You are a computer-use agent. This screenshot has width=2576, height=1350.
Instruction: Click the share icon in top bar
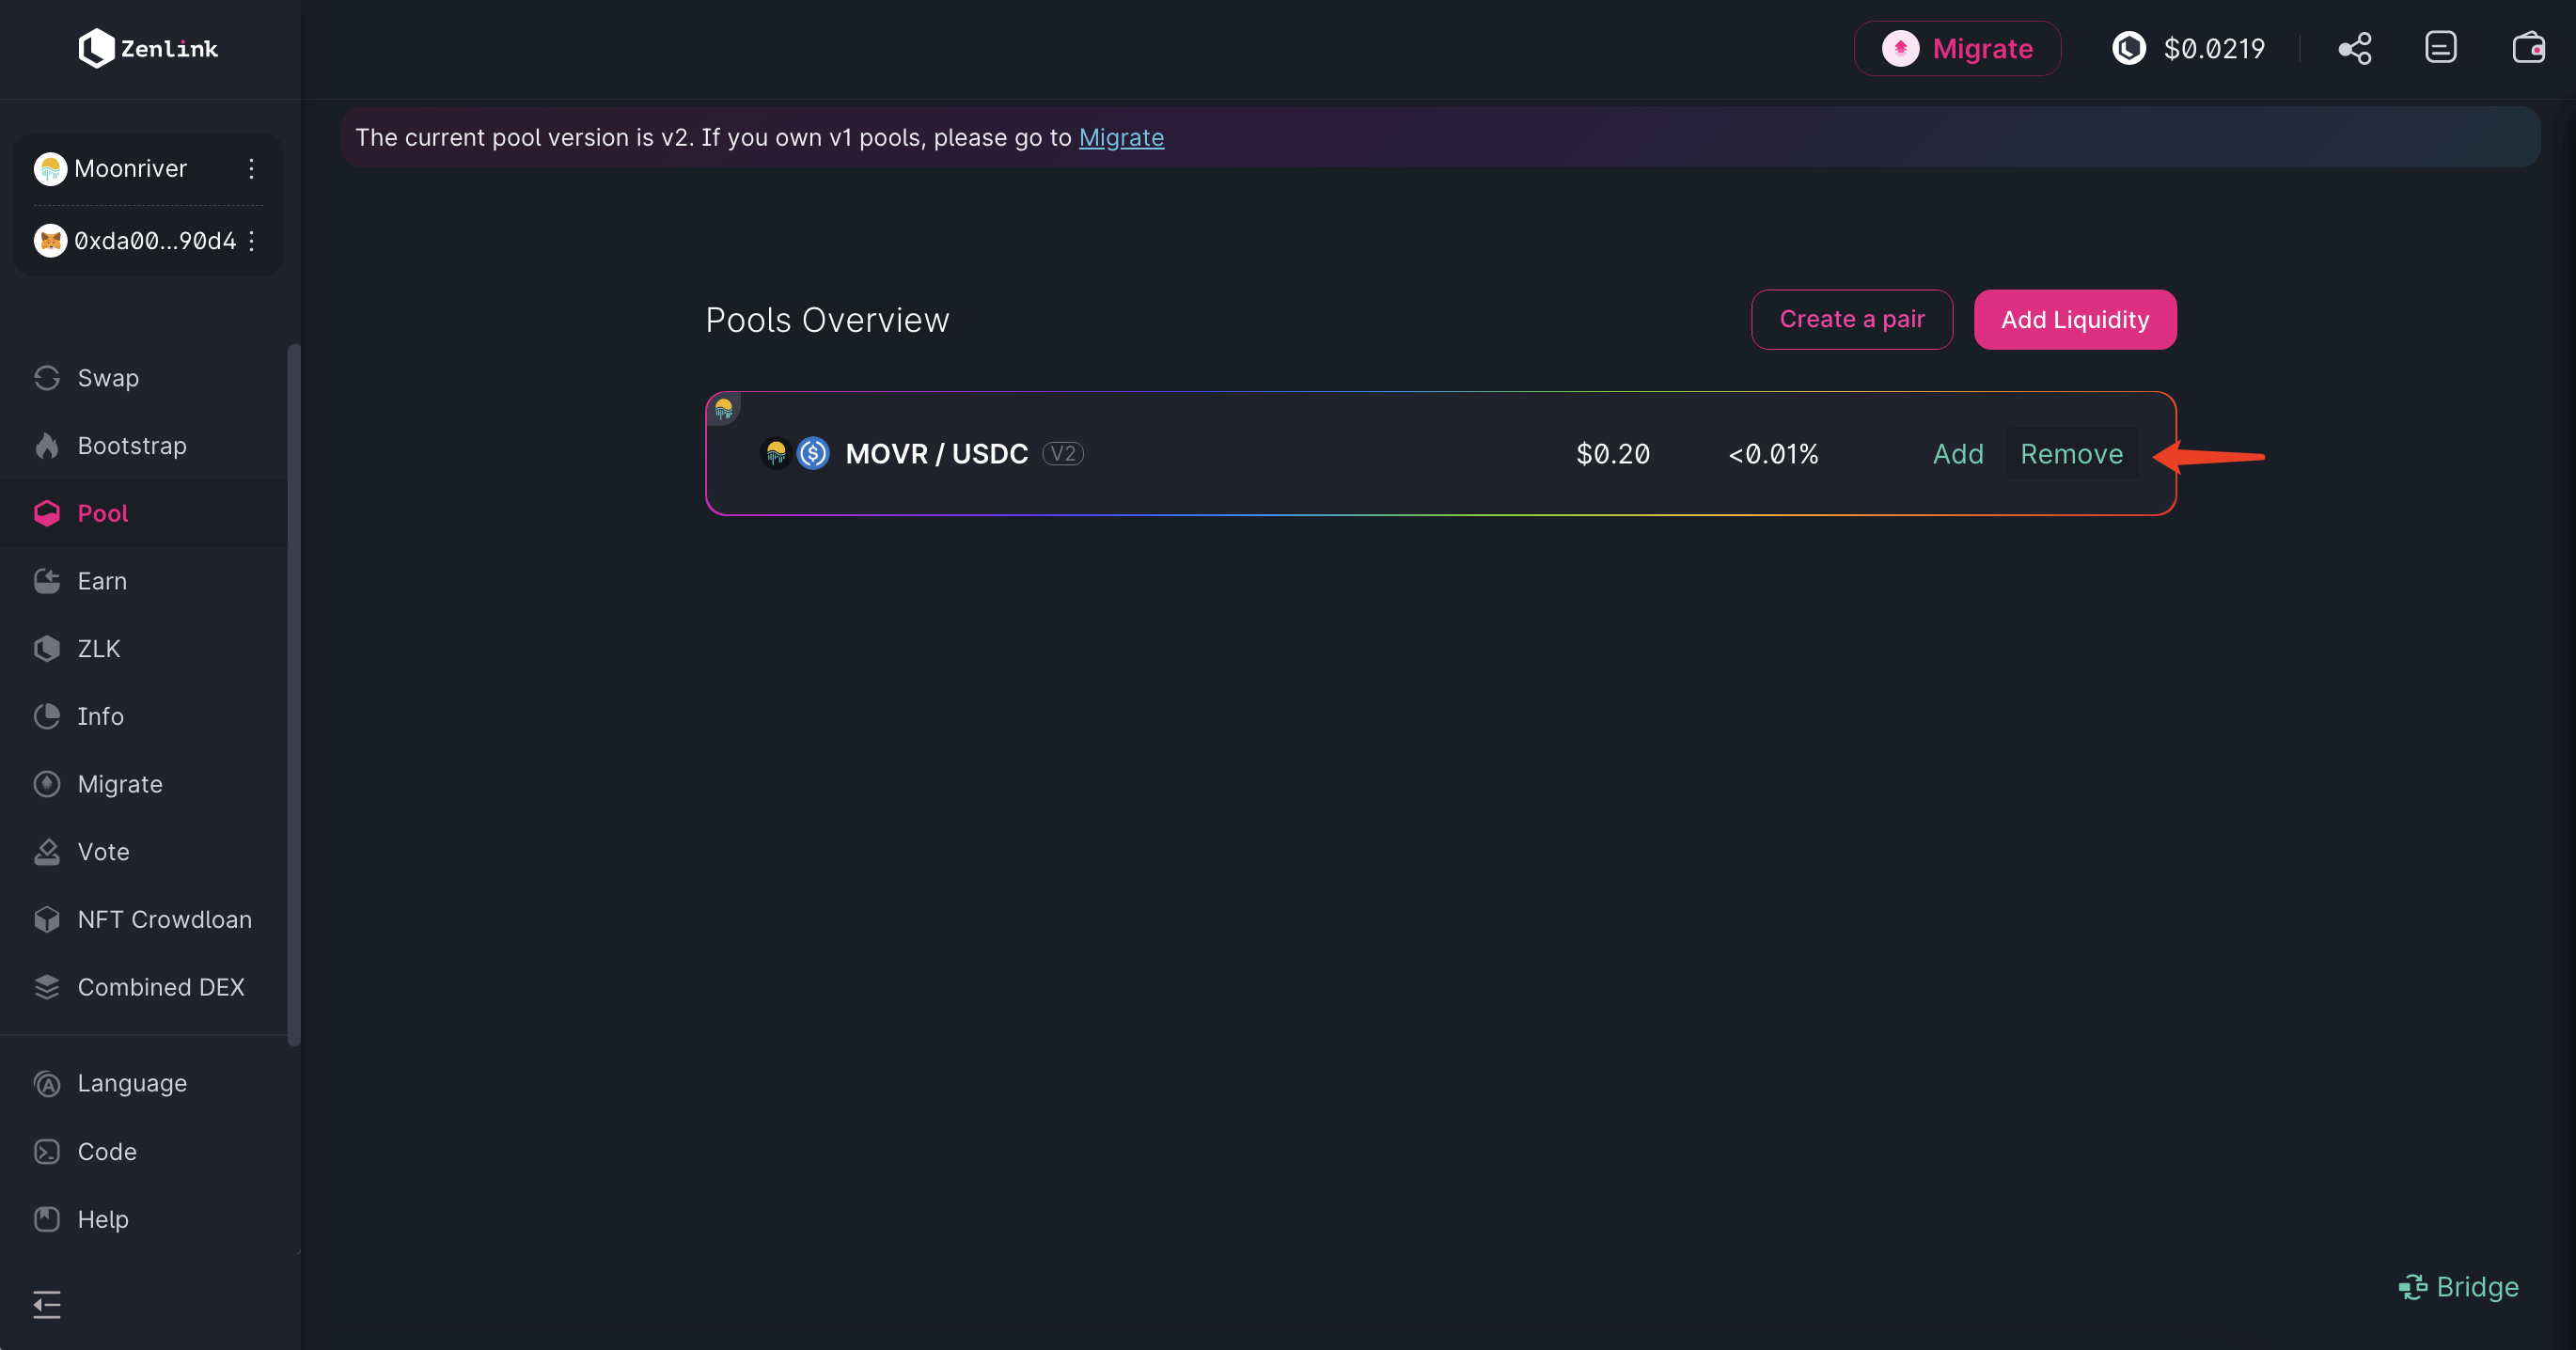pyautogui.click(x=2354, y=48)
